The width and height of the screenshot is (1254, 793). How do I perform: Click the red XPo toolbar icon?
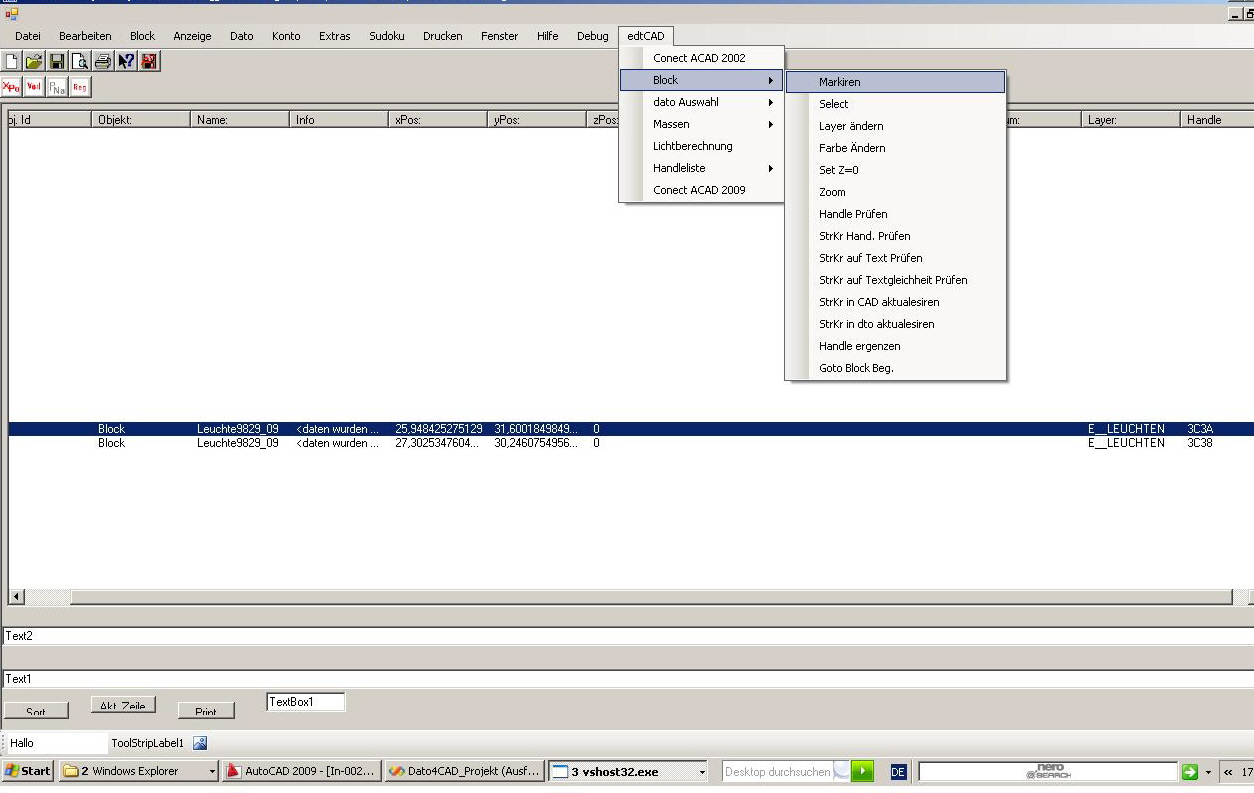tap(12, 87)
